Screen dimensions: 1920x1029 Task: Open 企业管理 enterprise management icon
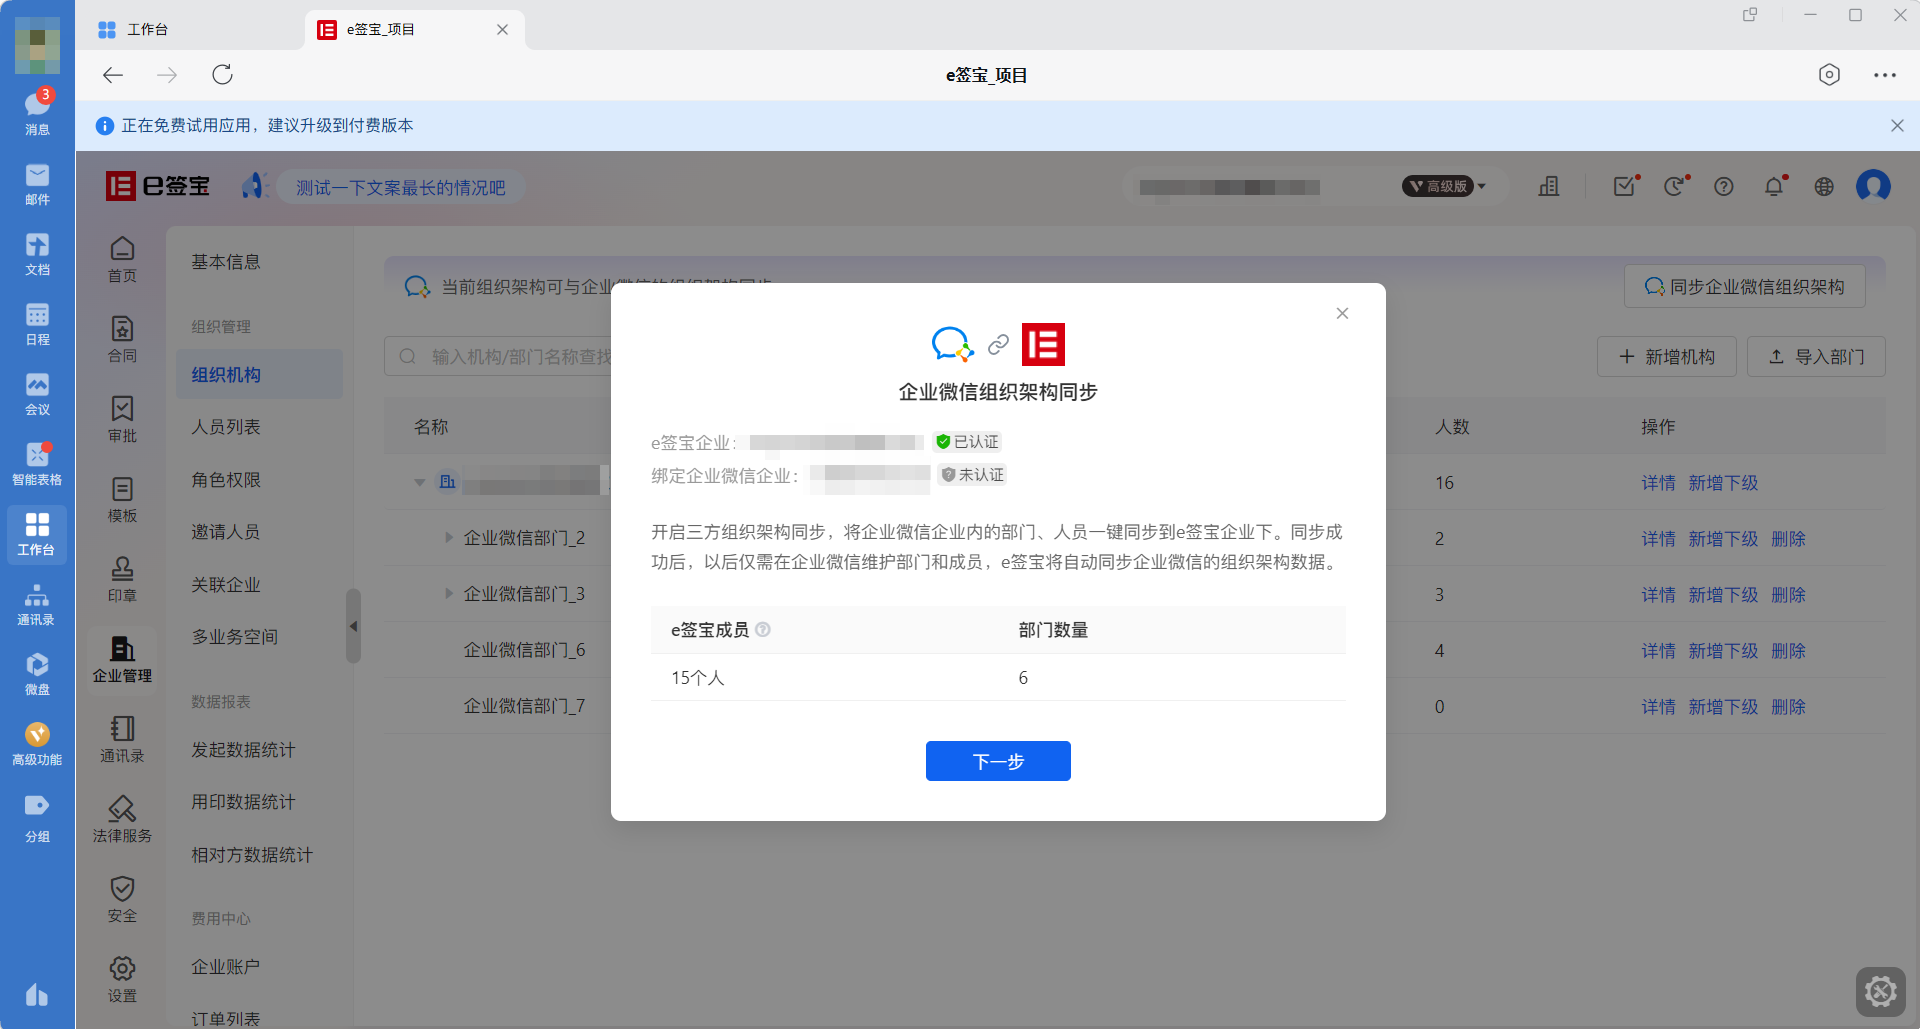pyautogui.click(x=122, y=659)
